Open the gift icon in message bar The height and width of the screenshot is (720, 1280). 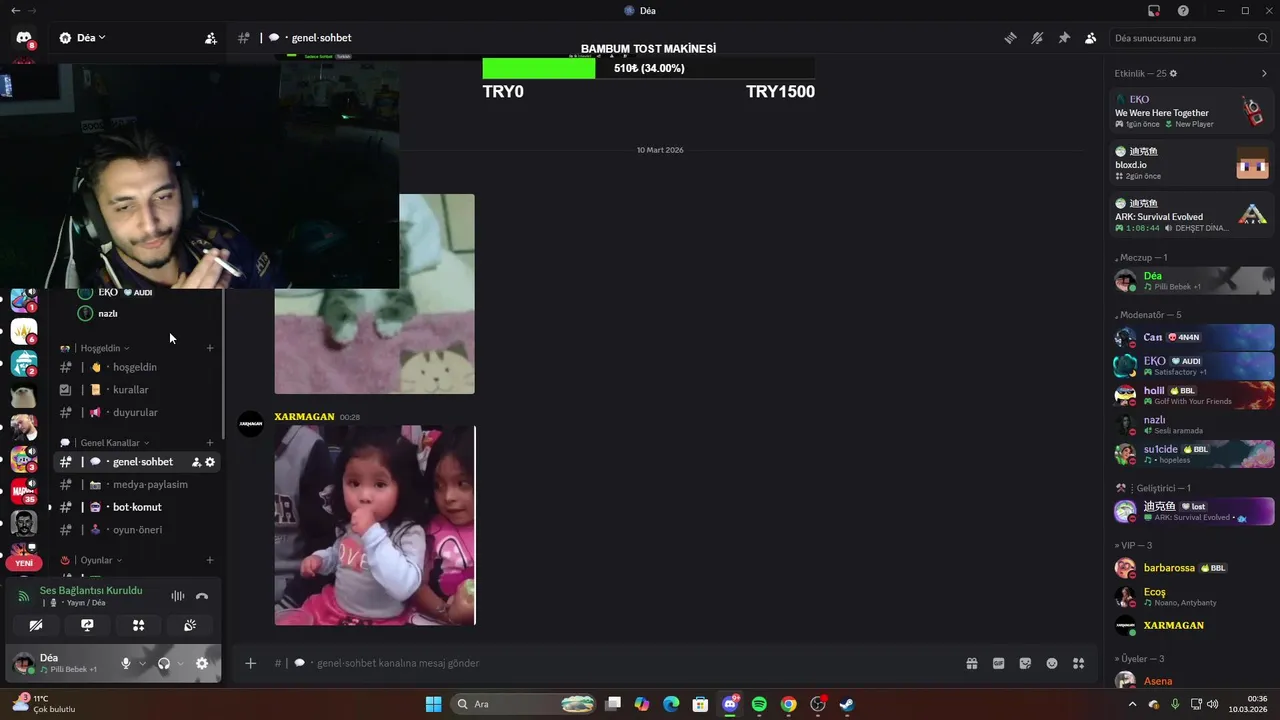click(x=971, y=663)
